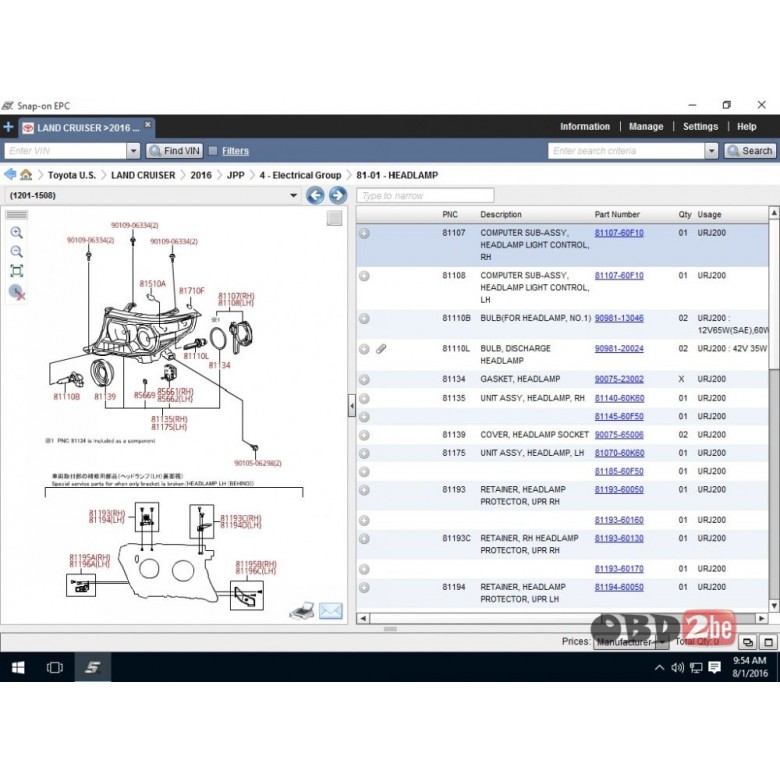Image resolution: width=780 pixels, height=780 pixels.
Task: Add 81134 headlamp gasket row
Action: pos(364,380)
